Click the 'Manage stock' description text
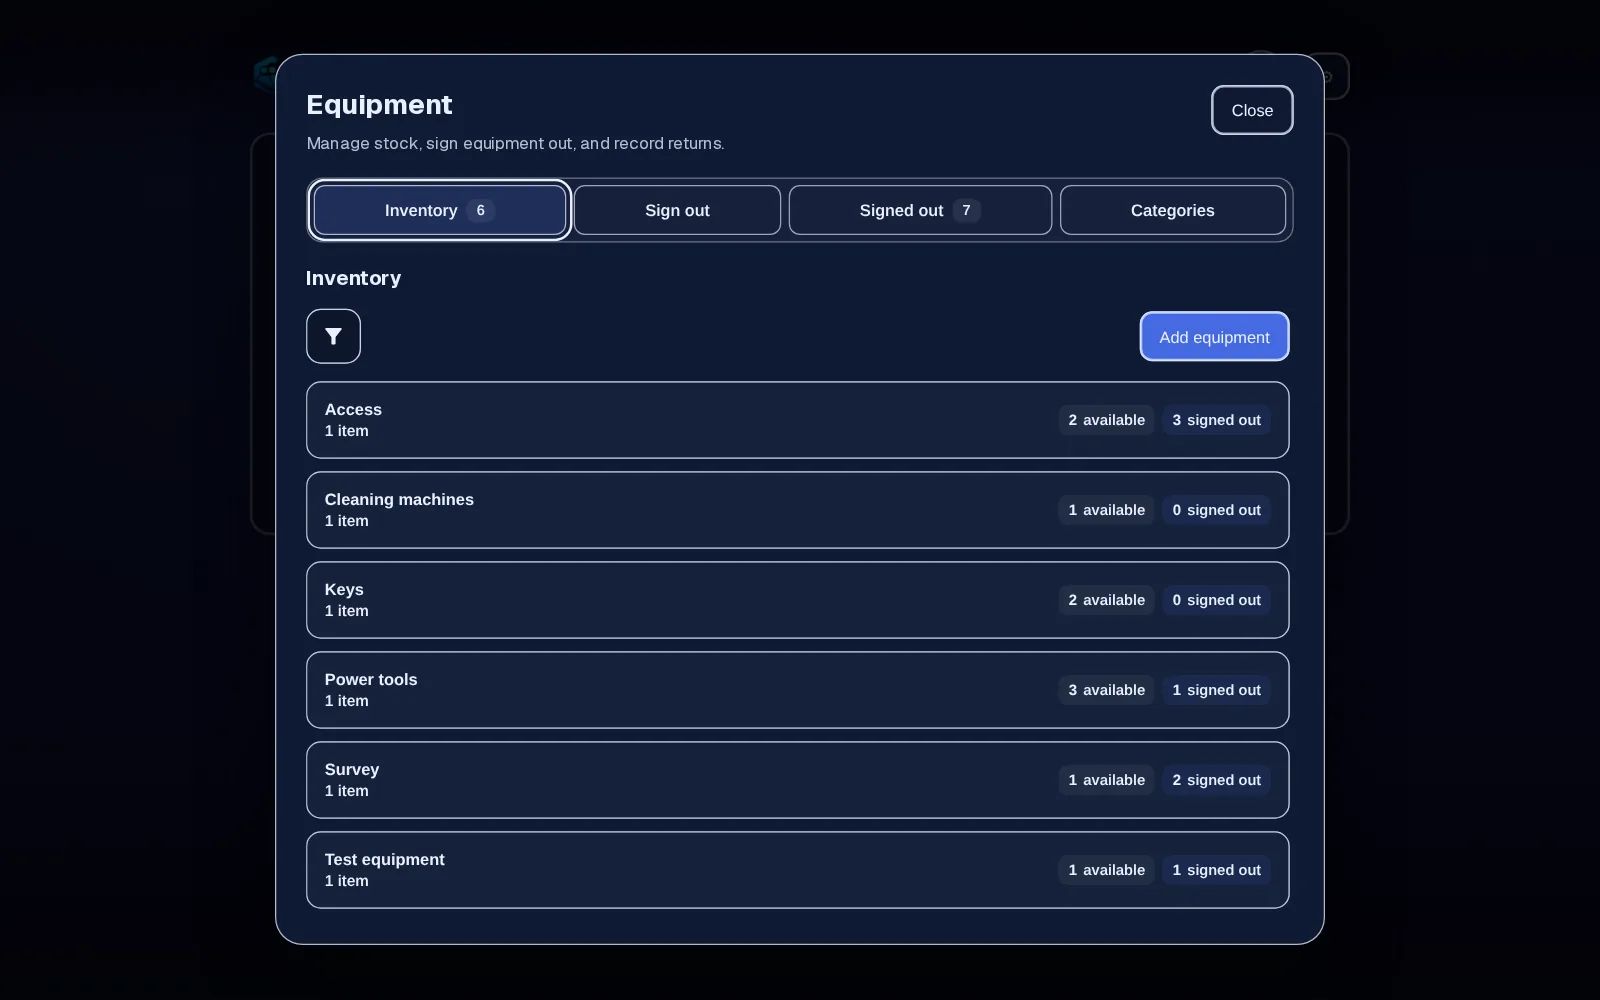 click(x=515, y=143)
